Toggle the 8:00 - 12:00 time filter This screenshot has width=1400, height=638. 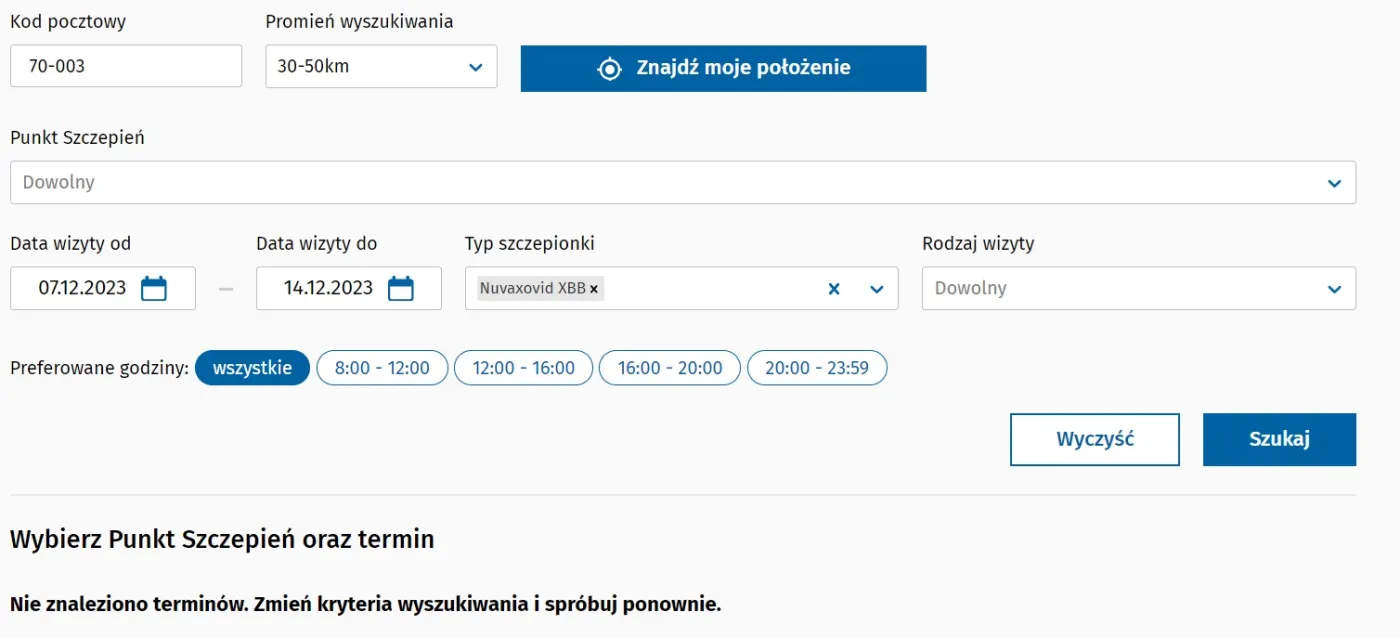382,368
